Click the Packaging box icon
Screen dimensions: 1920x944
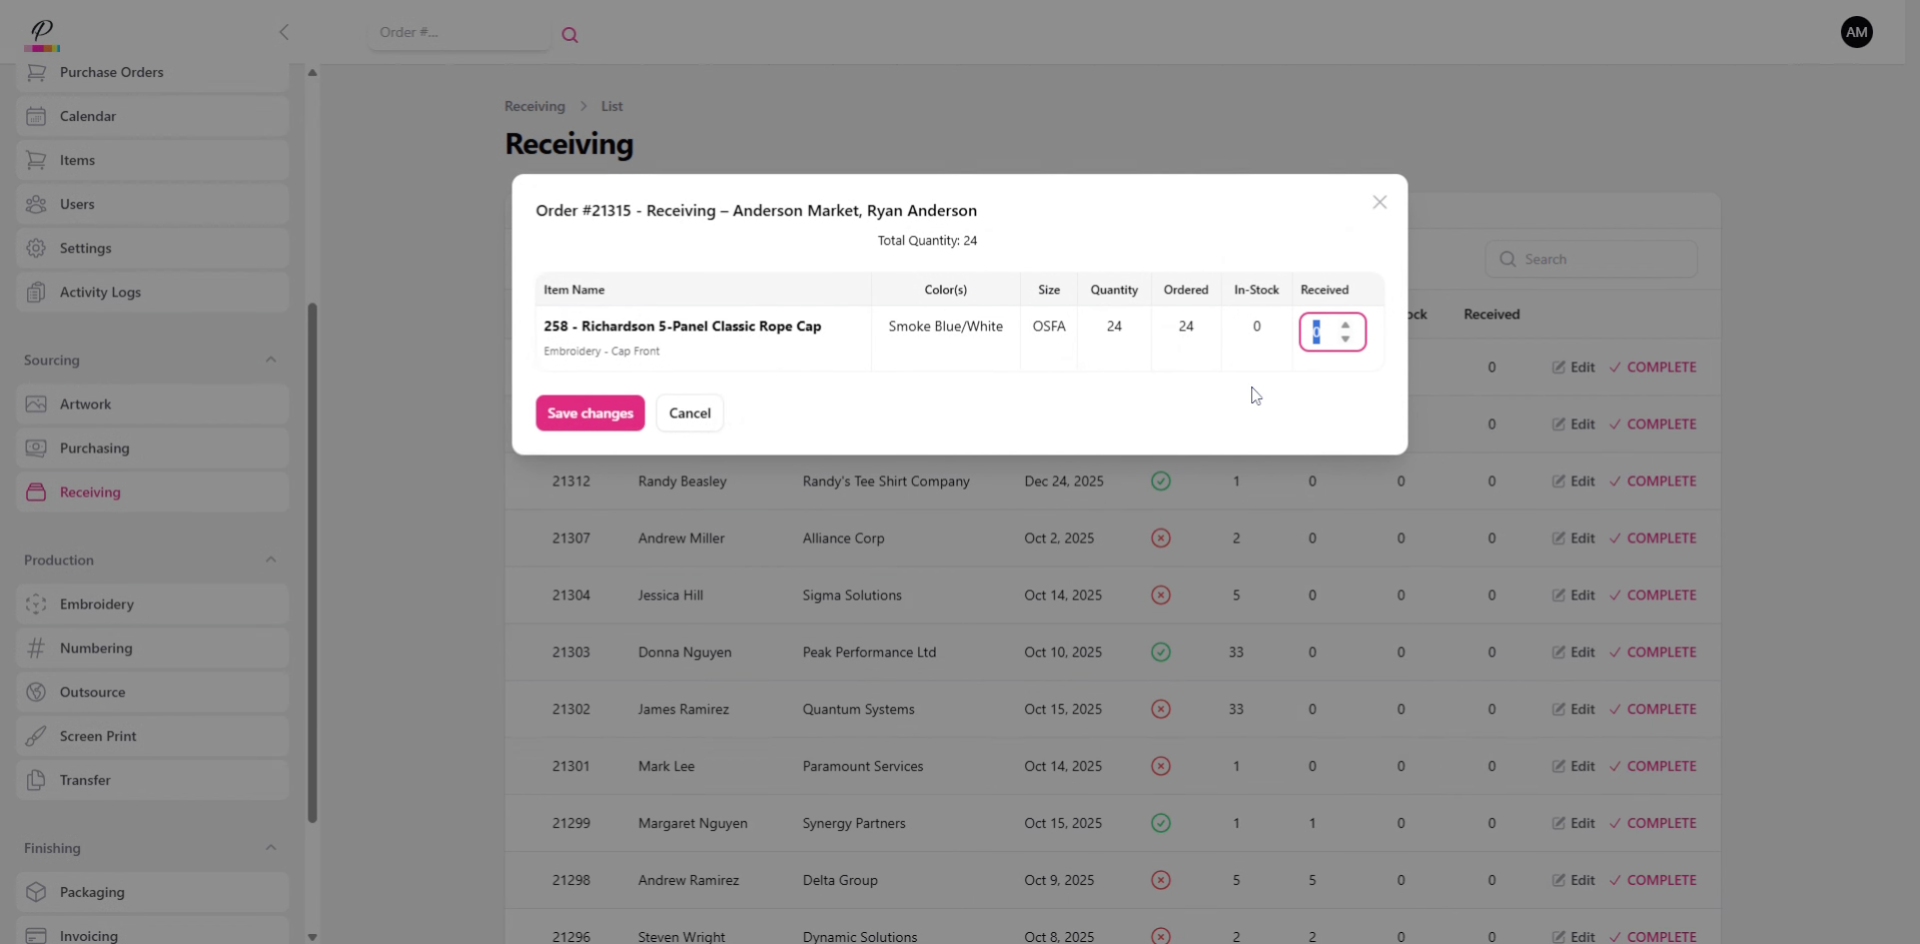tap(36, 892)
